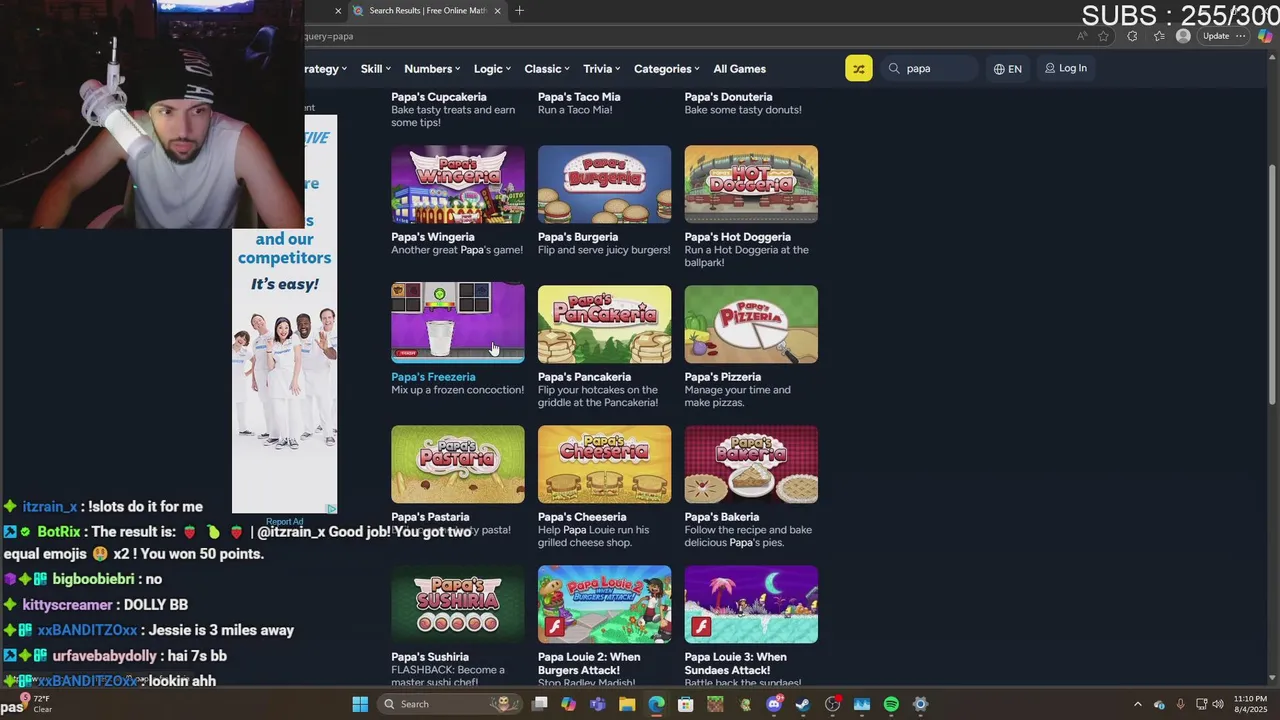
Task: Open Papa's Burgeria game thumbnail
Action: point(605,184)
